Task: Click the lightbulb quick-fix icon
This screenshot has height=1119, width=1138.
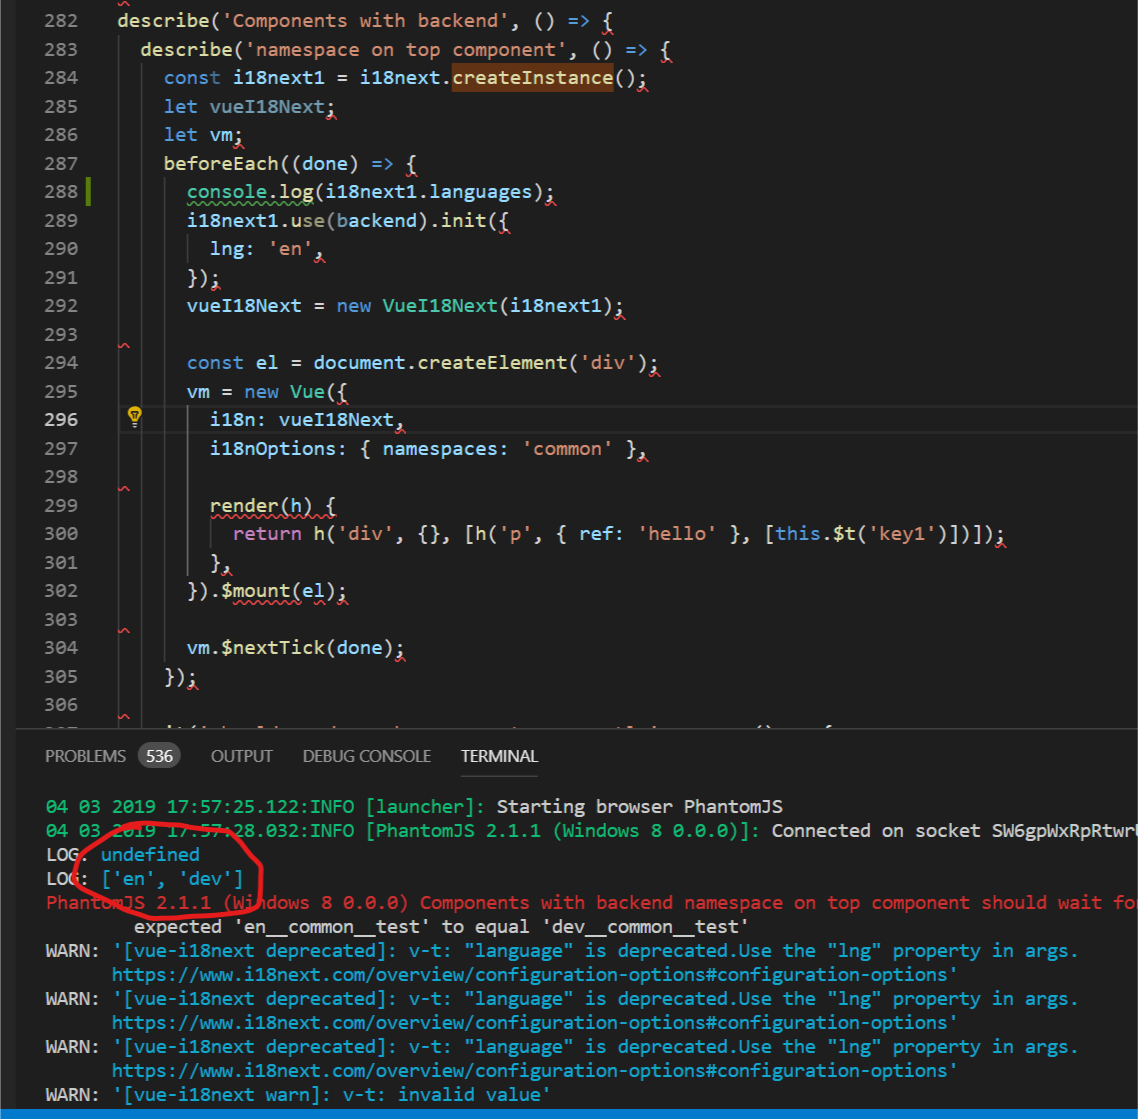Action: click(134, 417)
